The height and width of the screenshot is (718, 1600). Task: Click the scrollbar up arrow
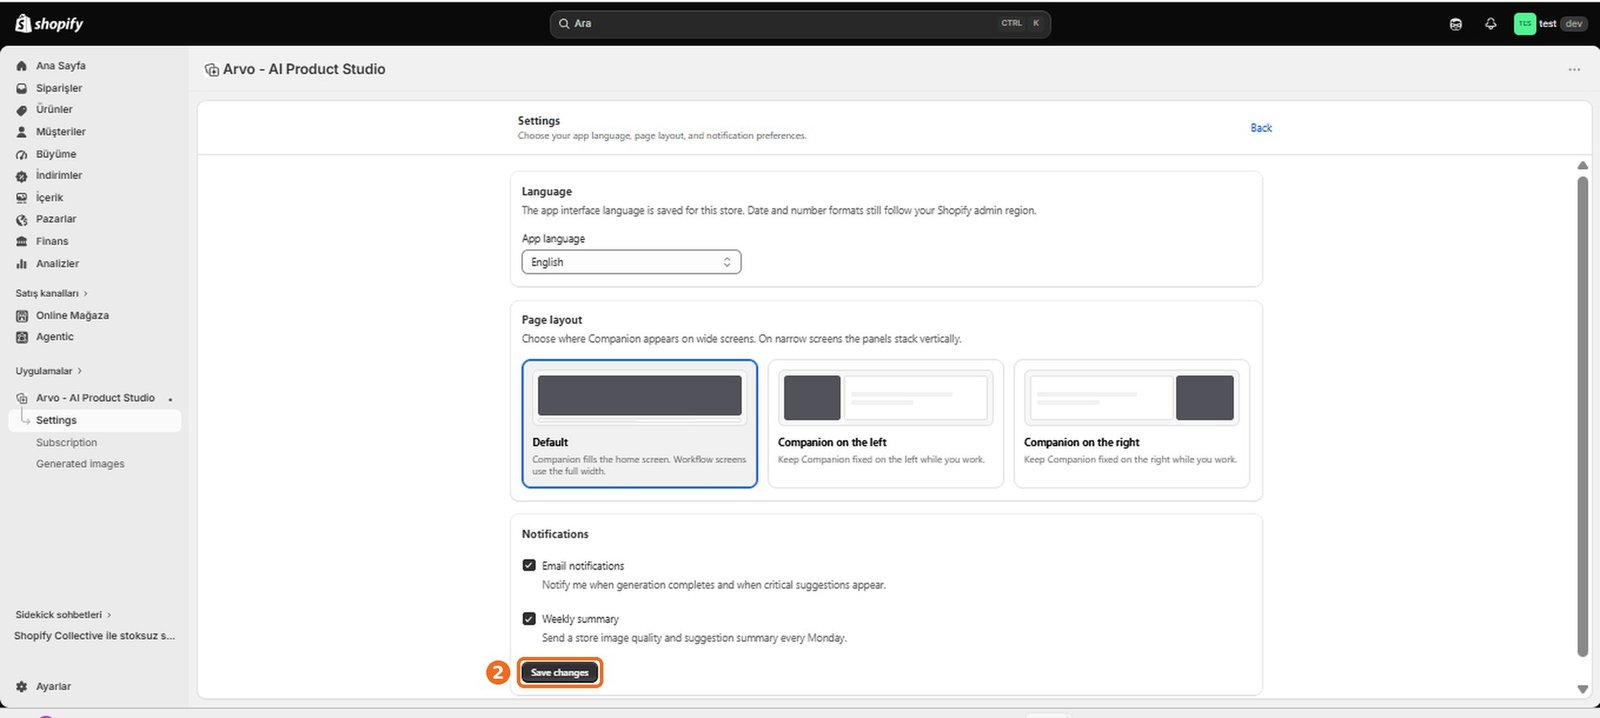coord(1582,165)
